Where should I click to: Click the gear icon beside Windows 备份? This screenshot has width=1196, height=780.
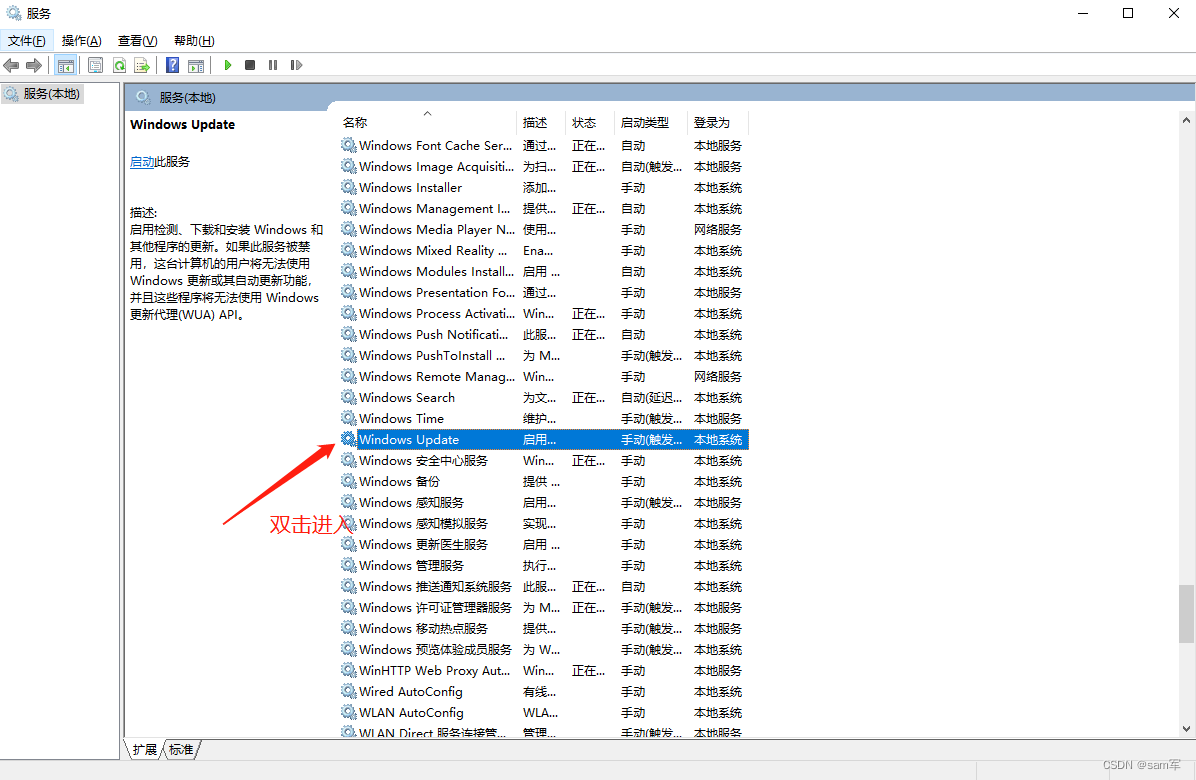349,481
